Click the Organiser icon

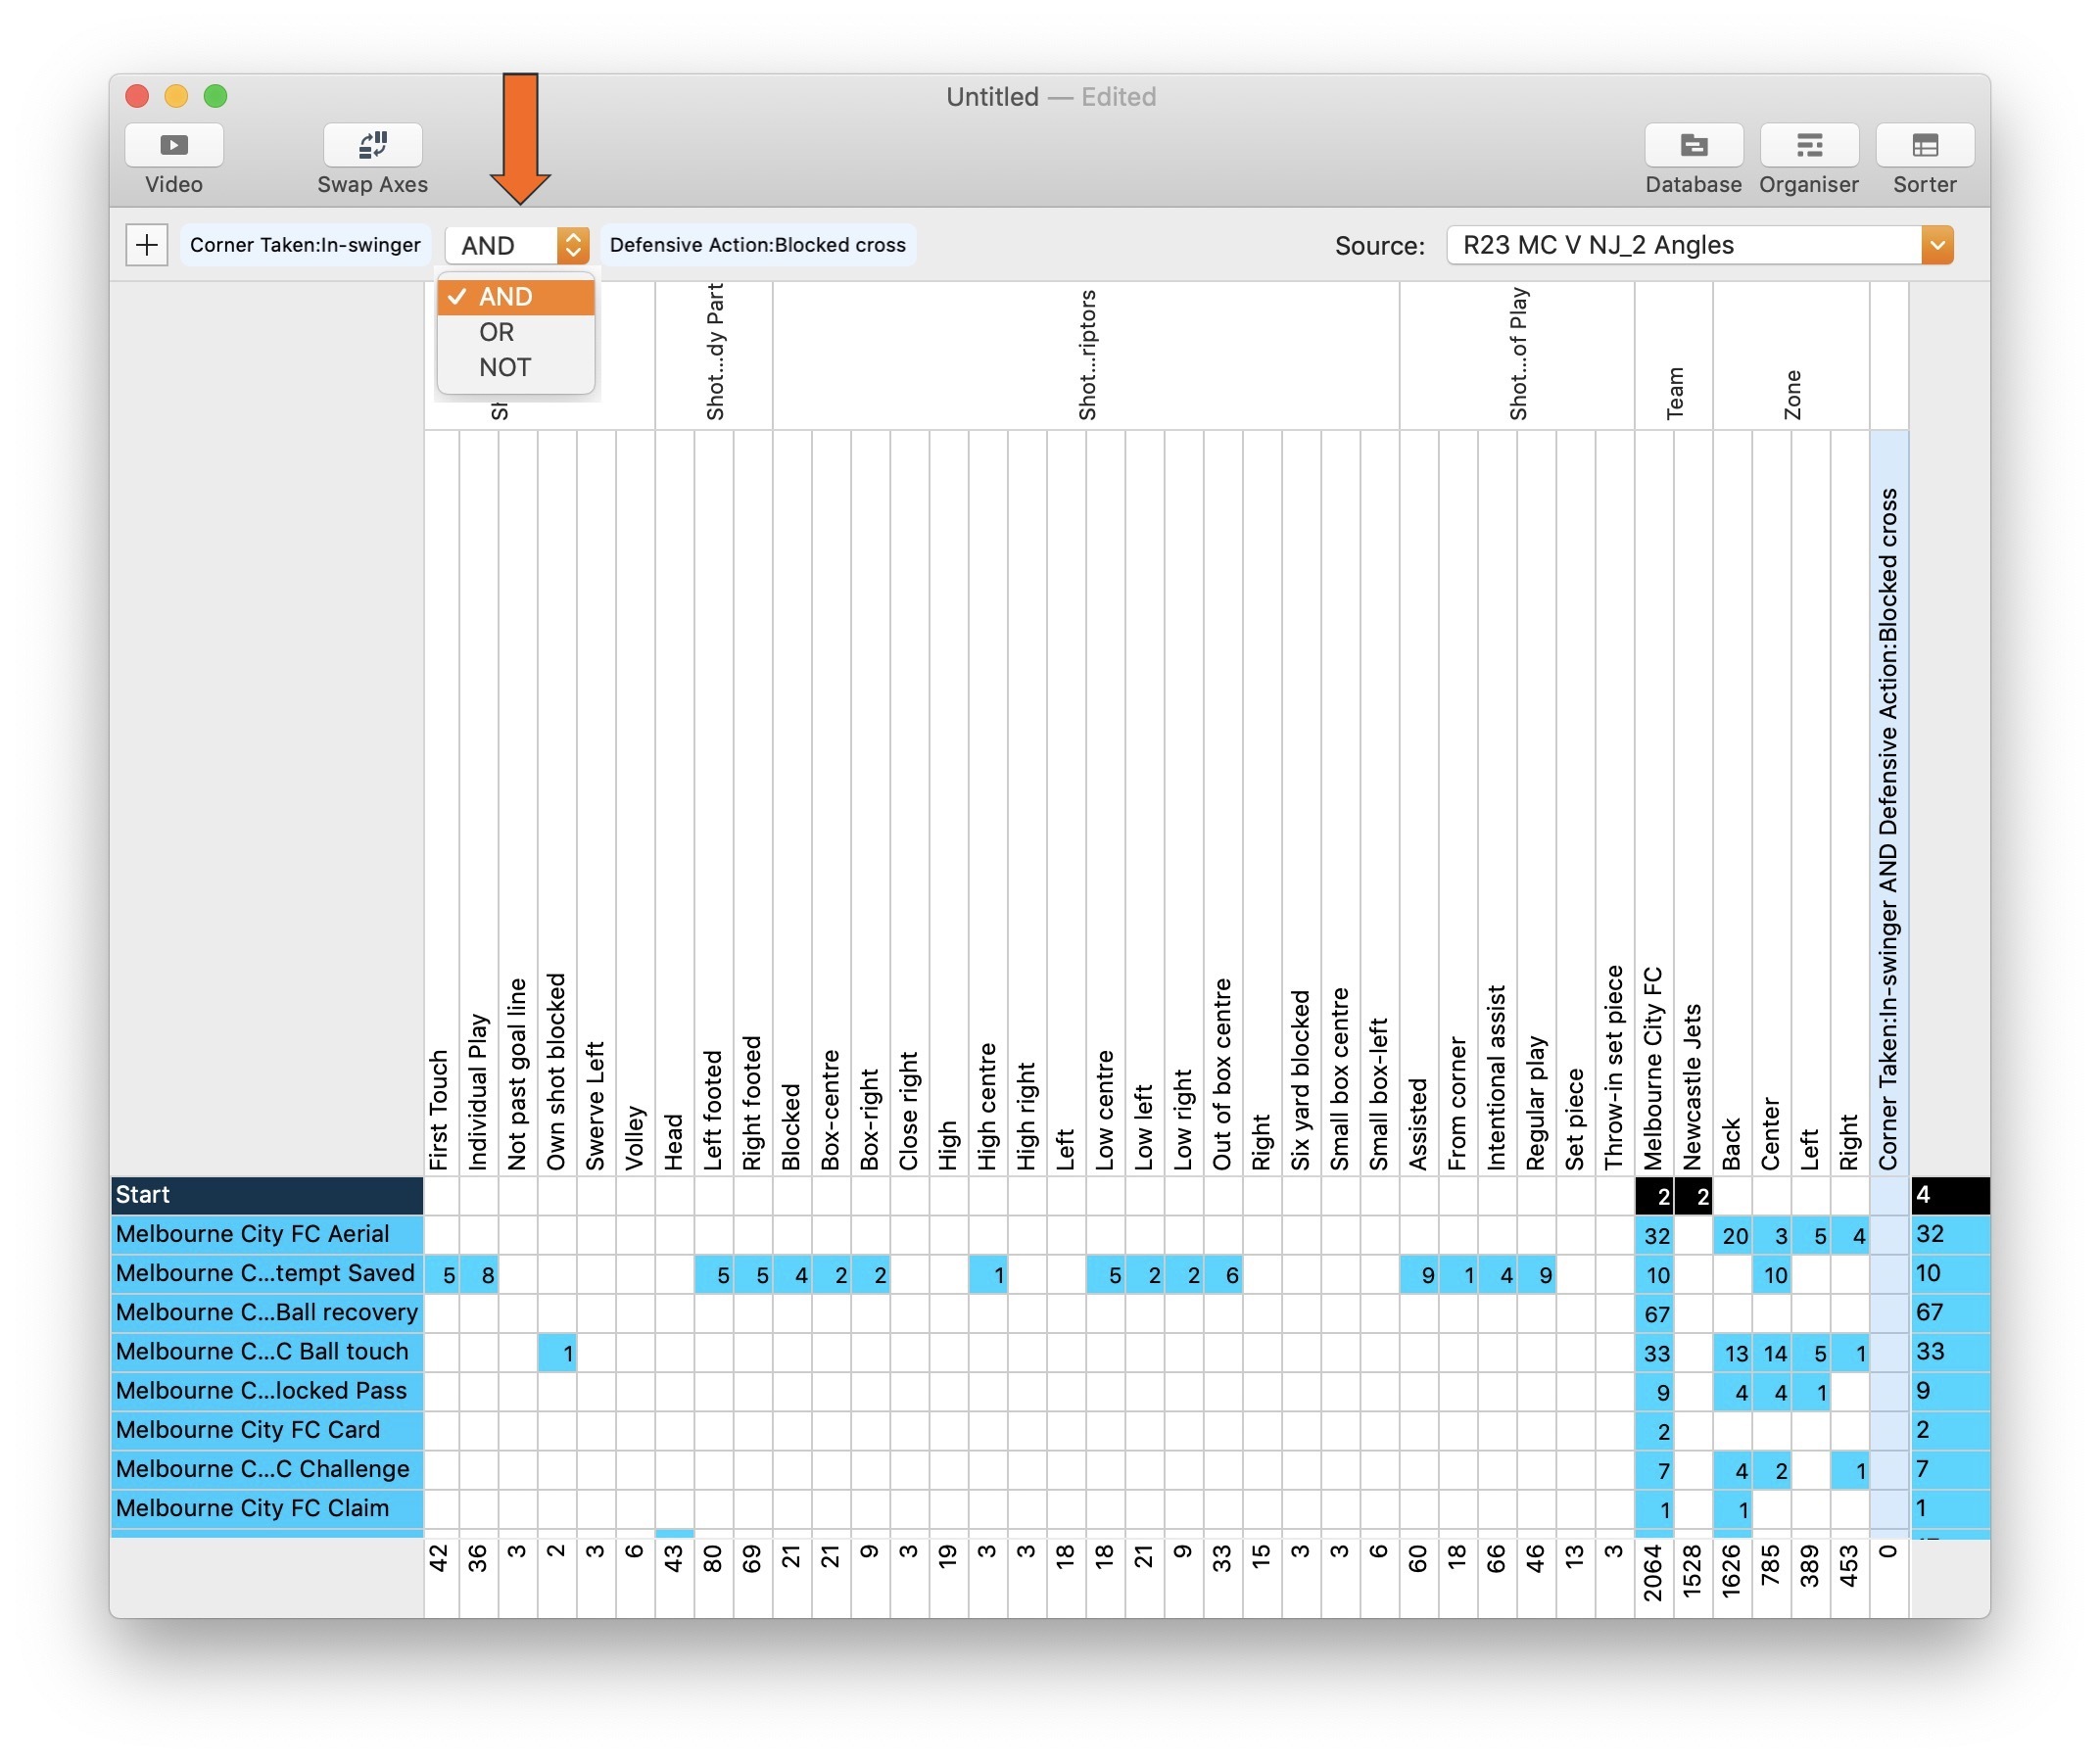1808,145
